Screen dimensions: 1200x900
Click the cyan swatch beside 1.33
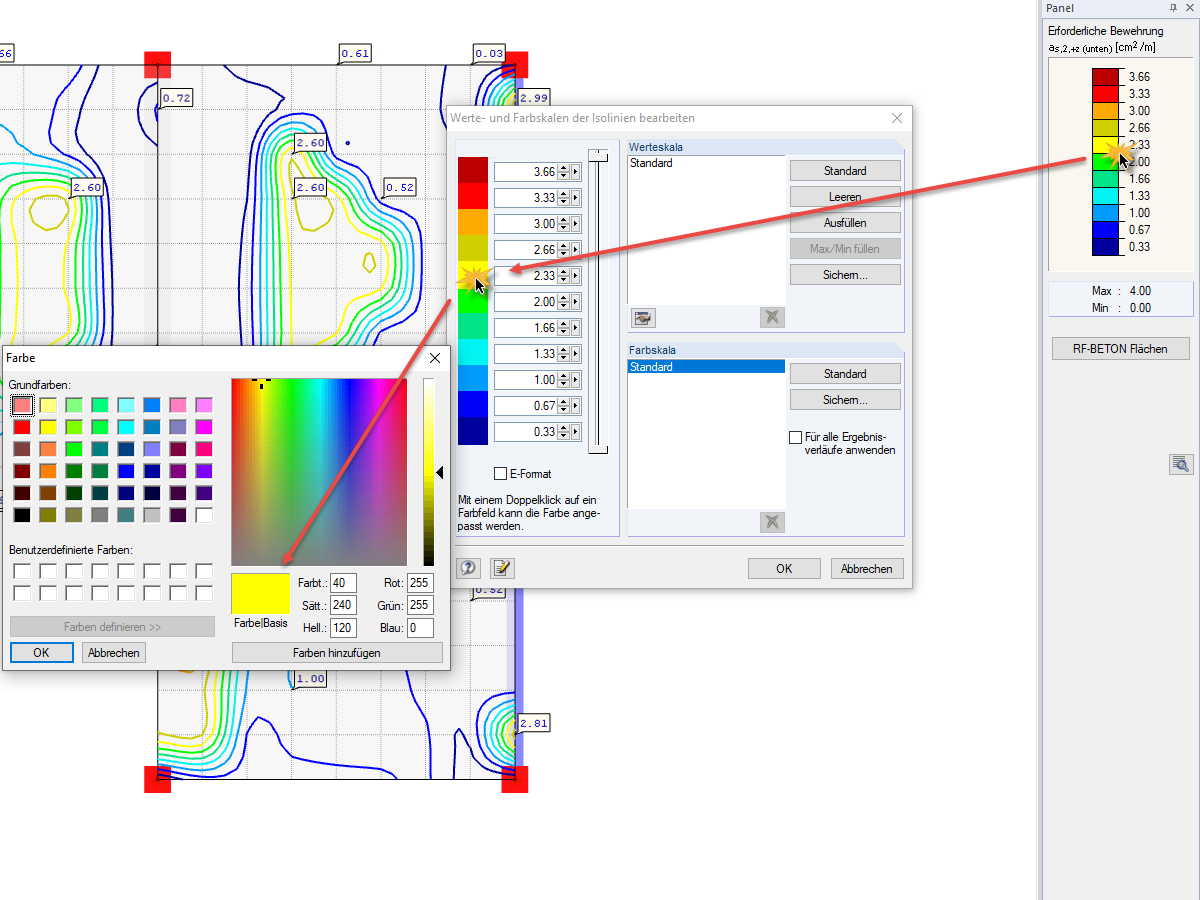click(473, 352)
